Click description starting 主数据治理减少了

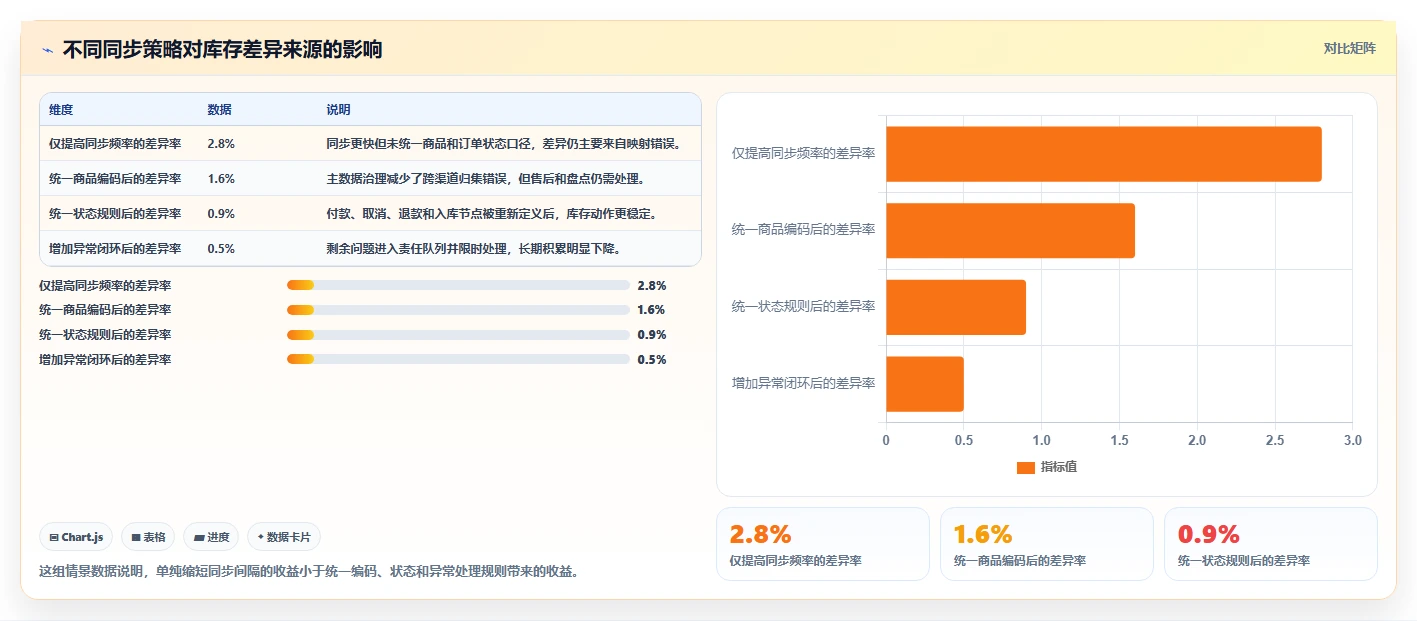click(x=484, y=178)
